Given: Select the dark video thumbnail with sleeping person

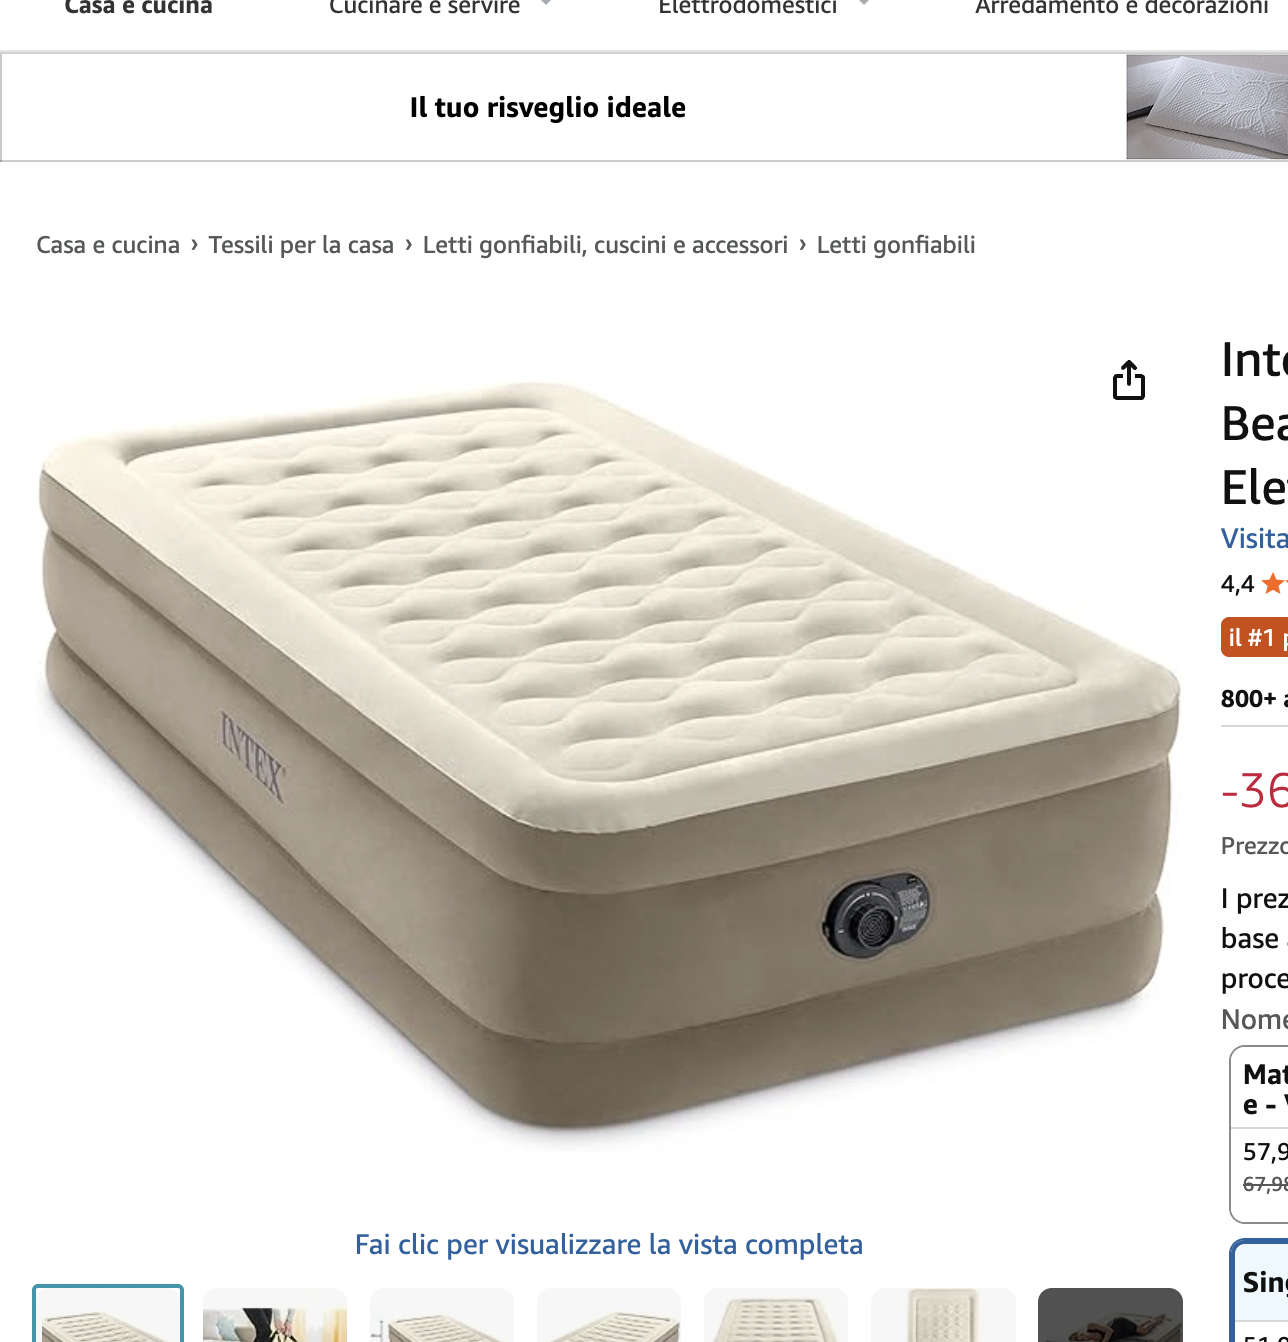Looking at the screenshot, I should [1110, 1315].
